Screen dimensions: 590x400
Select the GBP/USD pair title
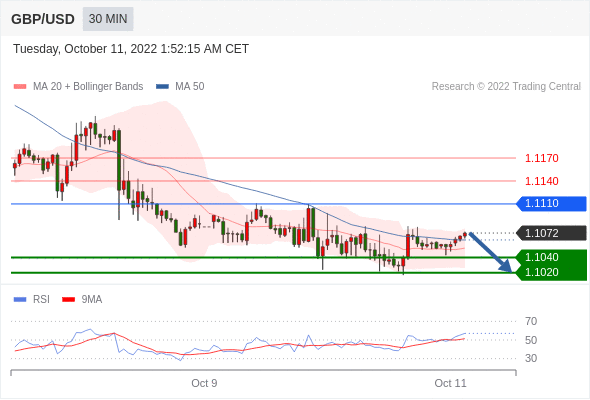tap(43, 19)
